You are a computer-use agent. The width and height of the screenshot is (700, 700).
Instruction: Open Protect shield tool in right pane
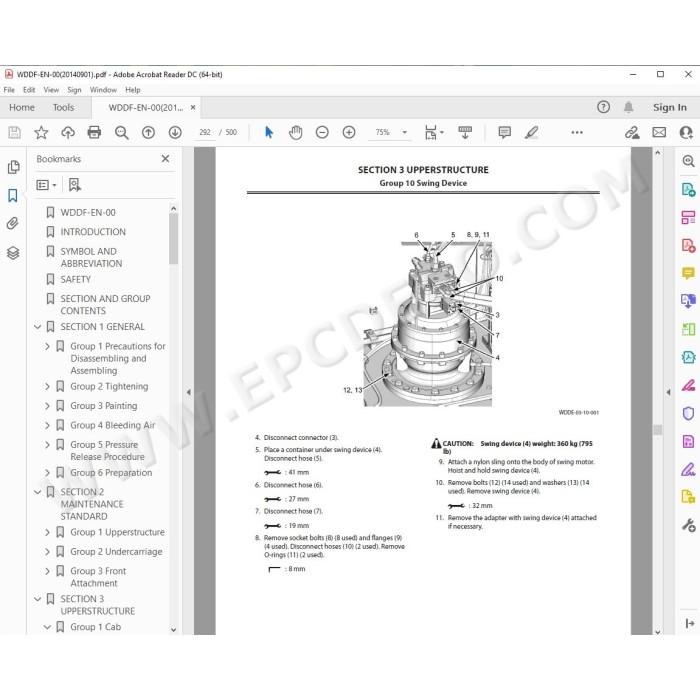[688, 413]
